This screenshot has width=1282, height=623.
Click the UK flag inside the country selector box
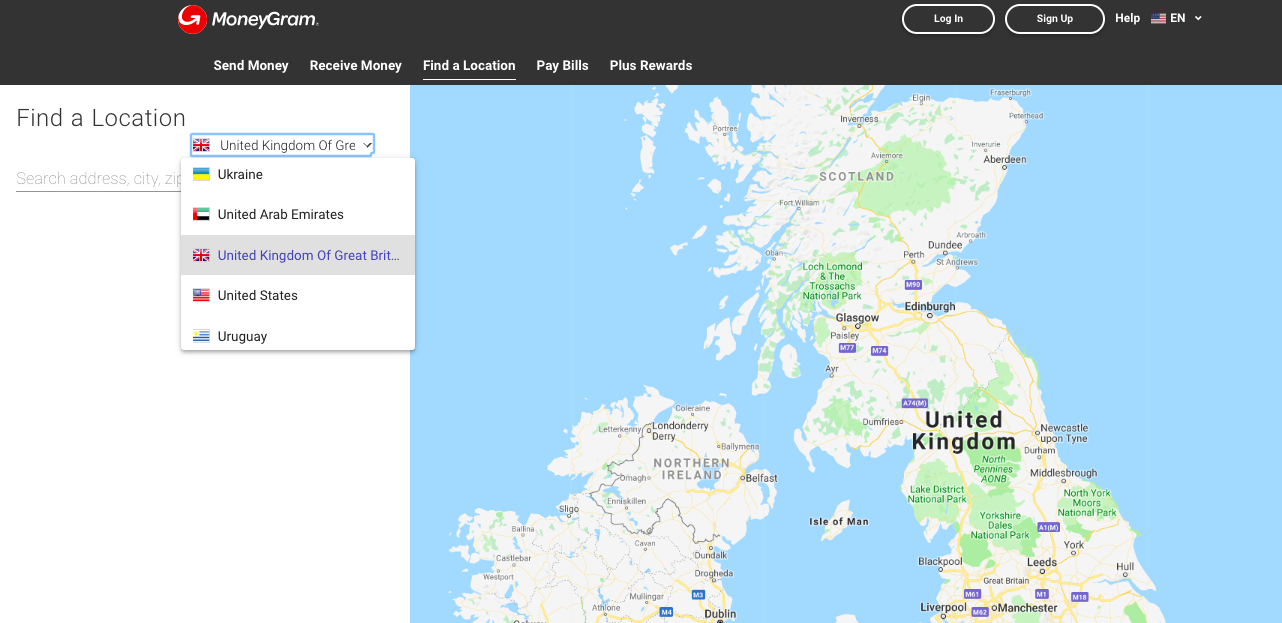199,144
